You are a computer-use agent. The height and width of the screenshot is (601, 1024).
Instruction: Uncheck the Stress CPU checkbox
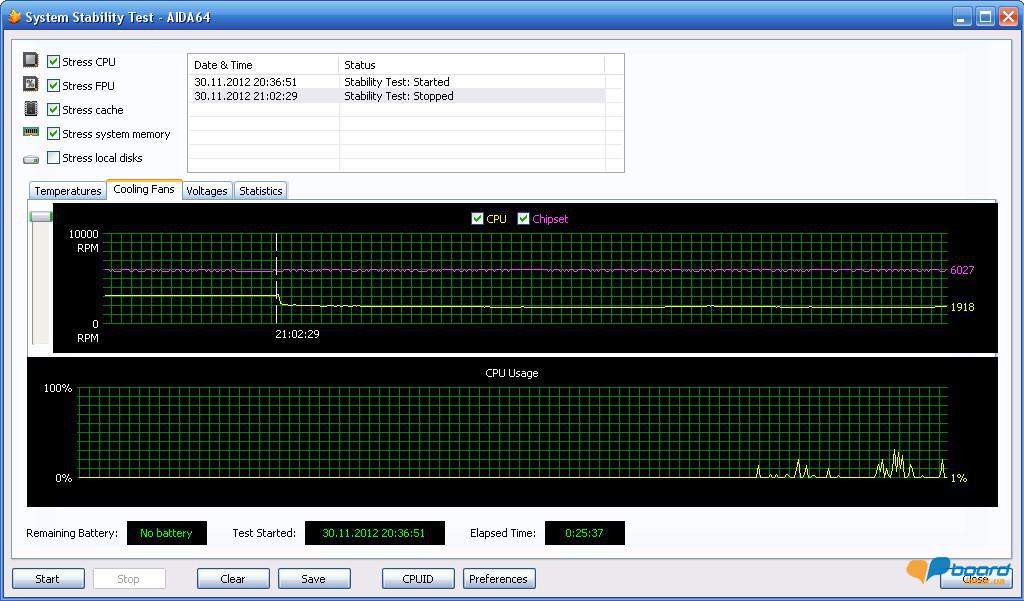pos(54,62)
